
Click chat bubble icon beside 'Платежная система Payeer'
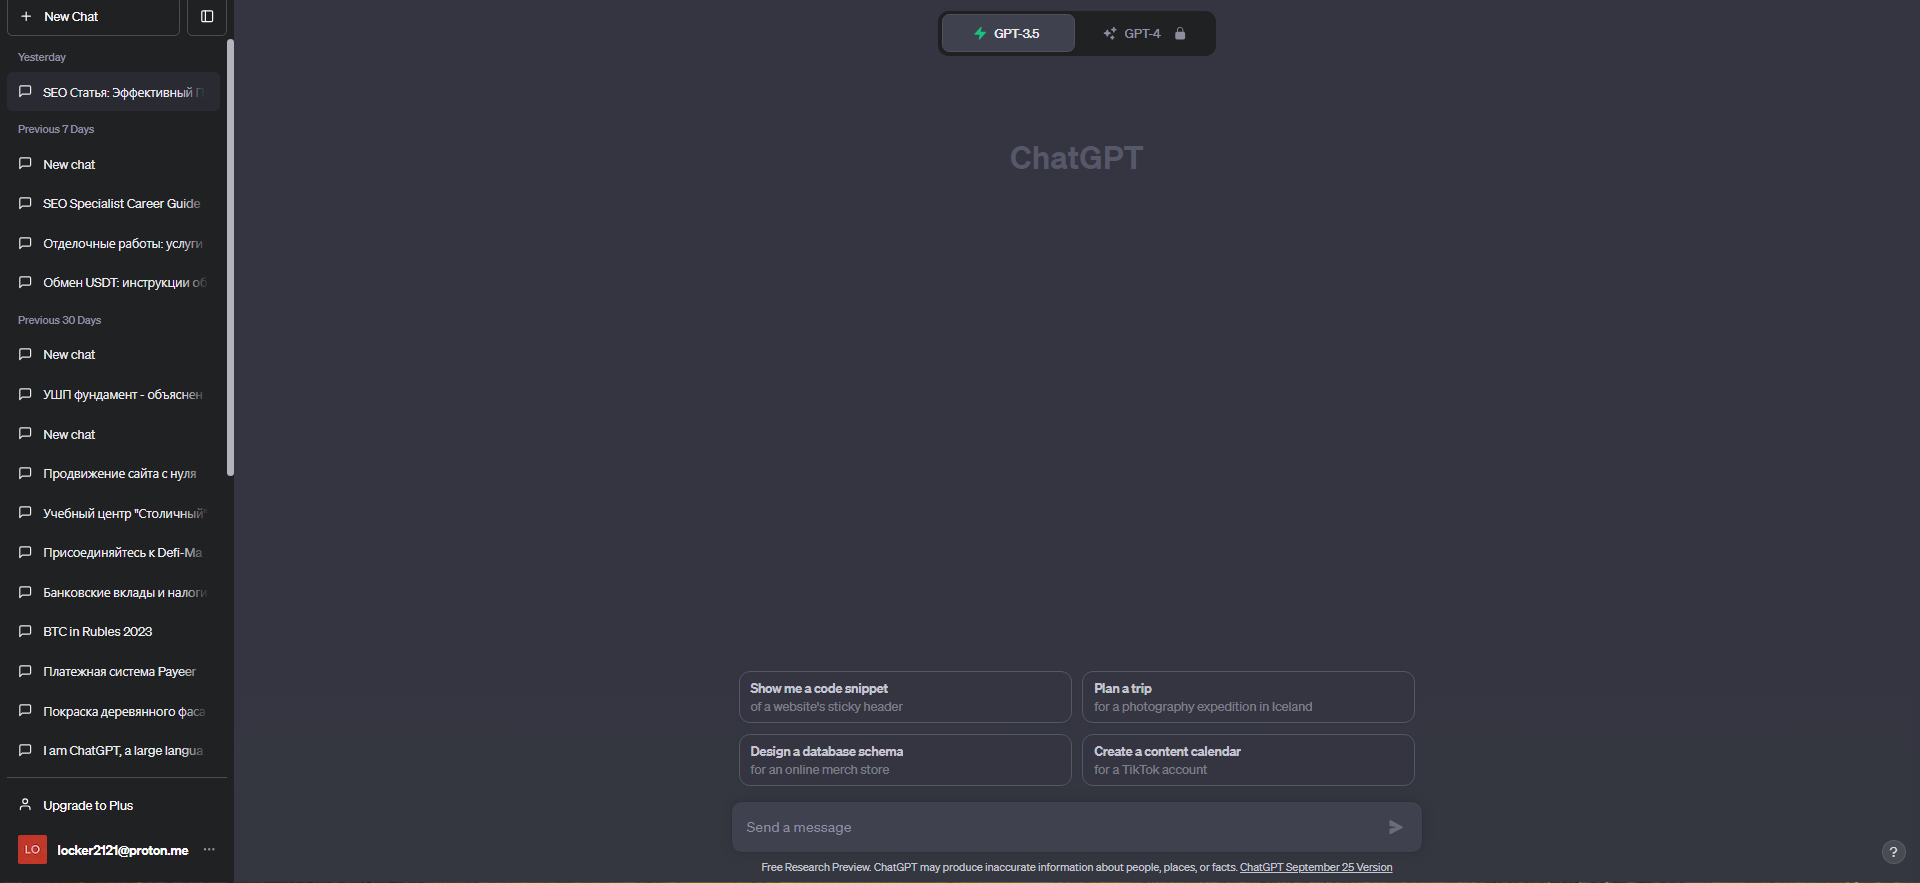click(x=25, y=671)
